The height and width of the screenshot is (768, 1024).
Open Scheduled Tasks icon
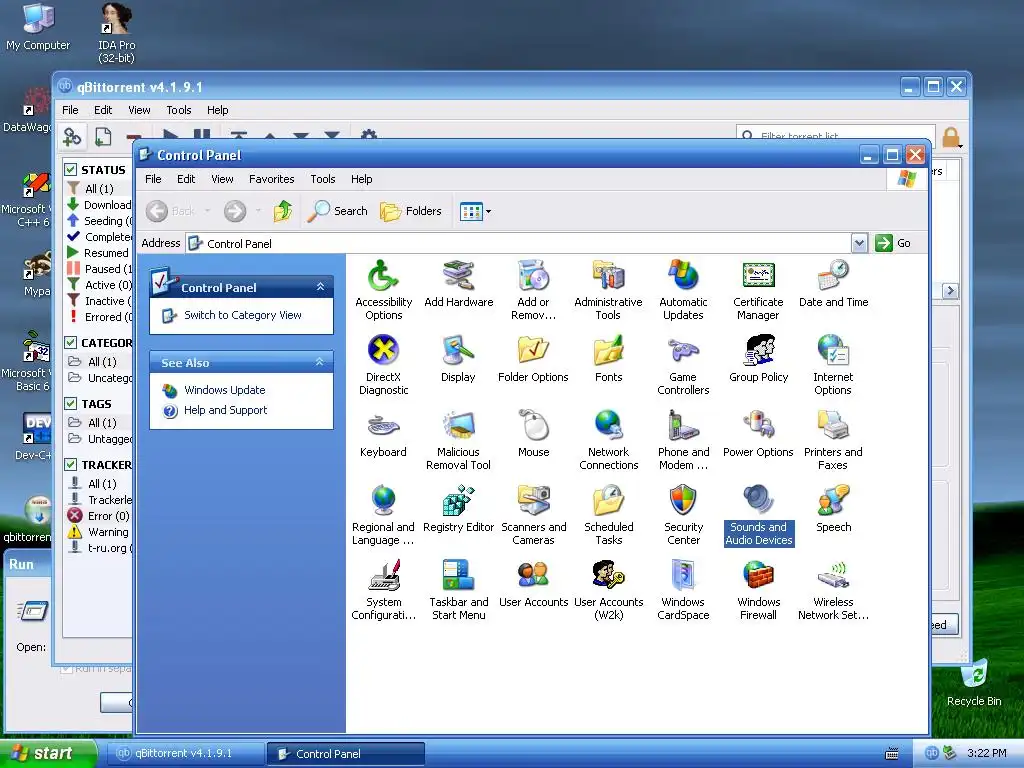pos(608,515)
